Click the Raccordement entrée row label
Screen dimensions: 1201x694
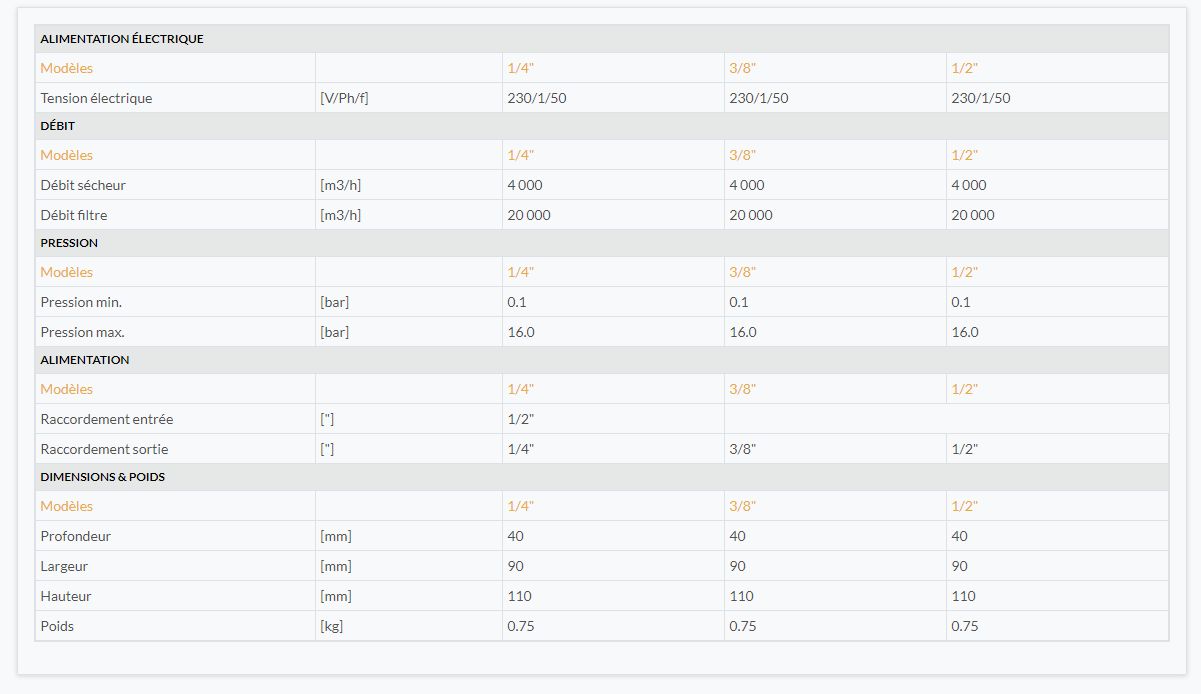pyautogui.click(x=107, y=419)
